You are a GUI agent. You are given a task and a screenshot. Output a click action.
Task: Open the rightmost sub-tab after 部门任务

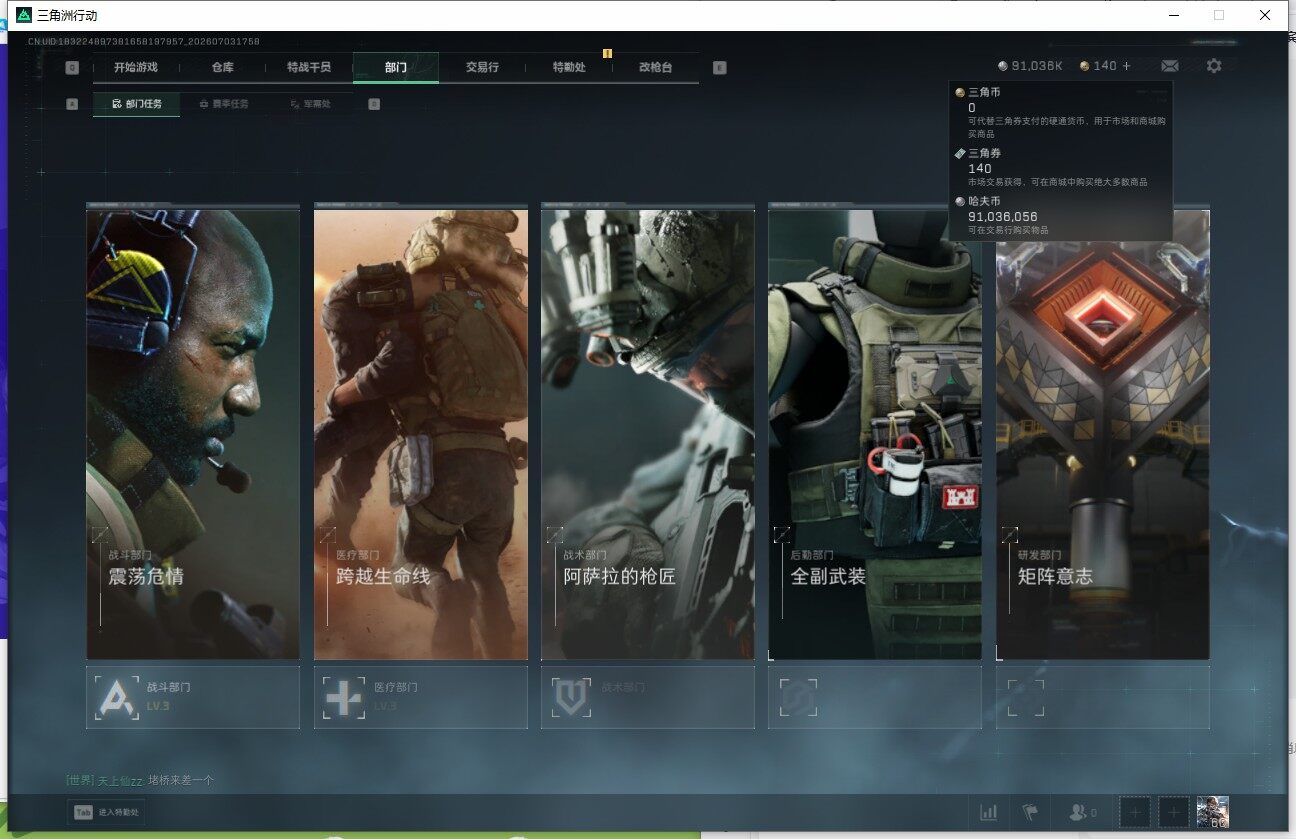310,103
